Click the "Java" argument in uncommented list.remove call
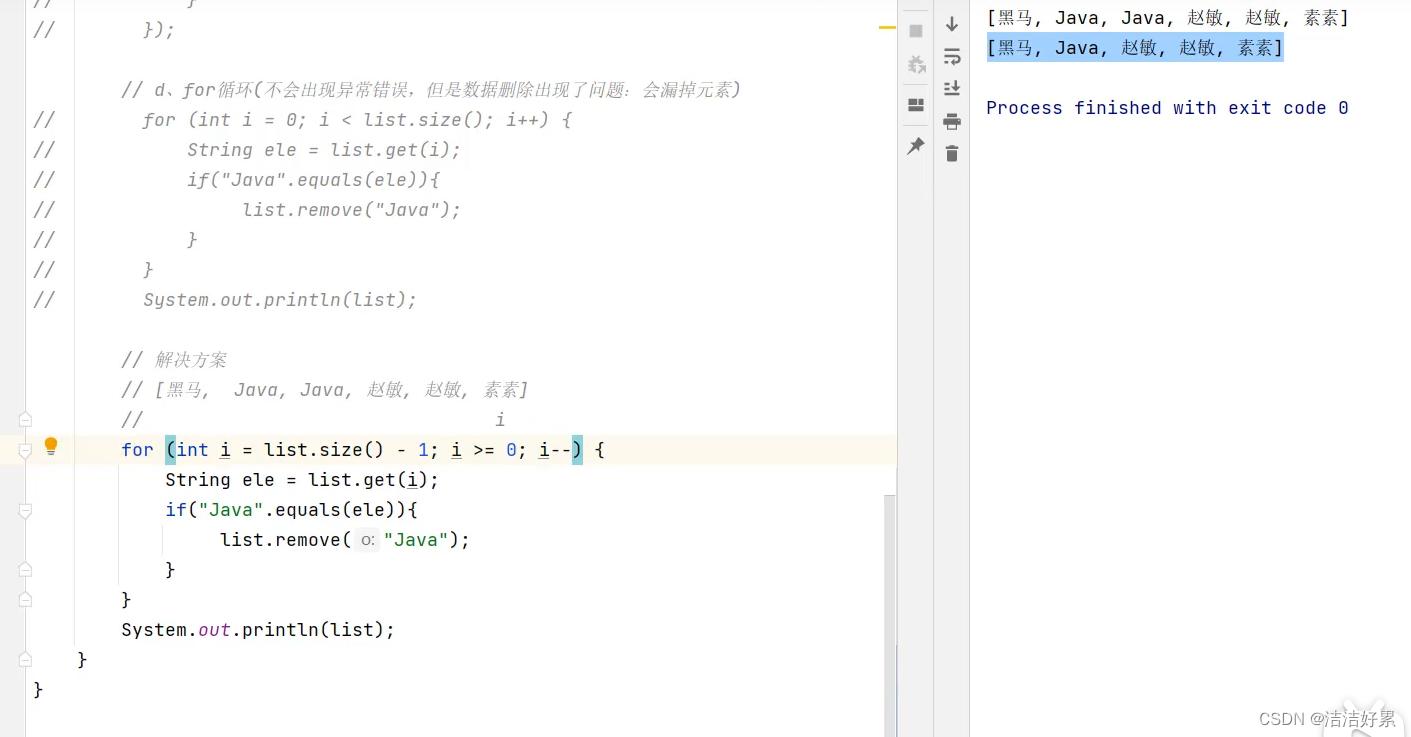The image size is (1411, 737). coord(416,540)
